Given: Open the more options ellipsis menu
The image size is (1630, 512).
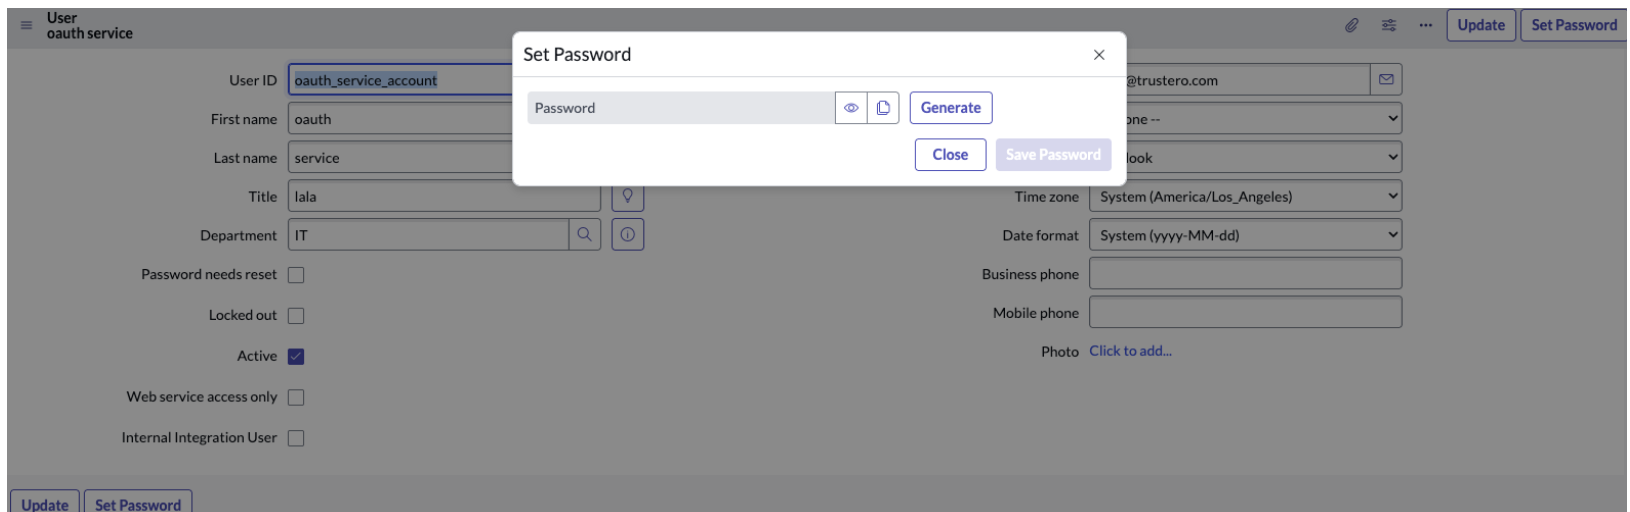Looking at the screenshot, I should point(1425,25).
